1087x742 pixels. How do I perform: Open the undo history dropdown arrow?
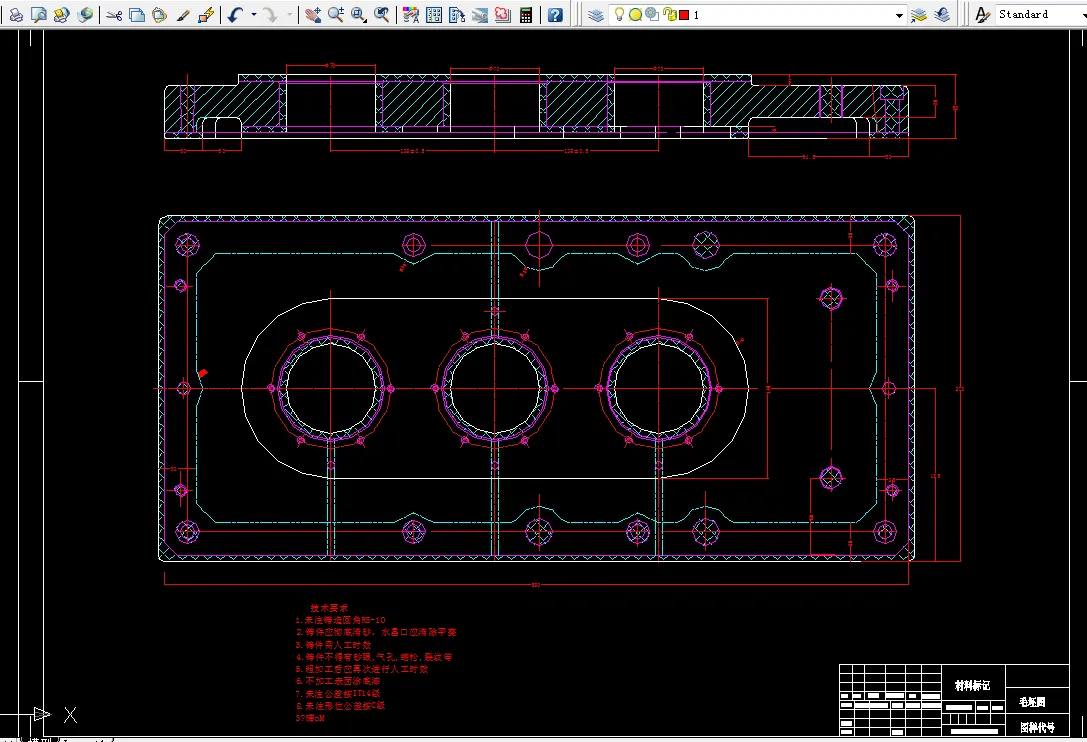point(254,15)
